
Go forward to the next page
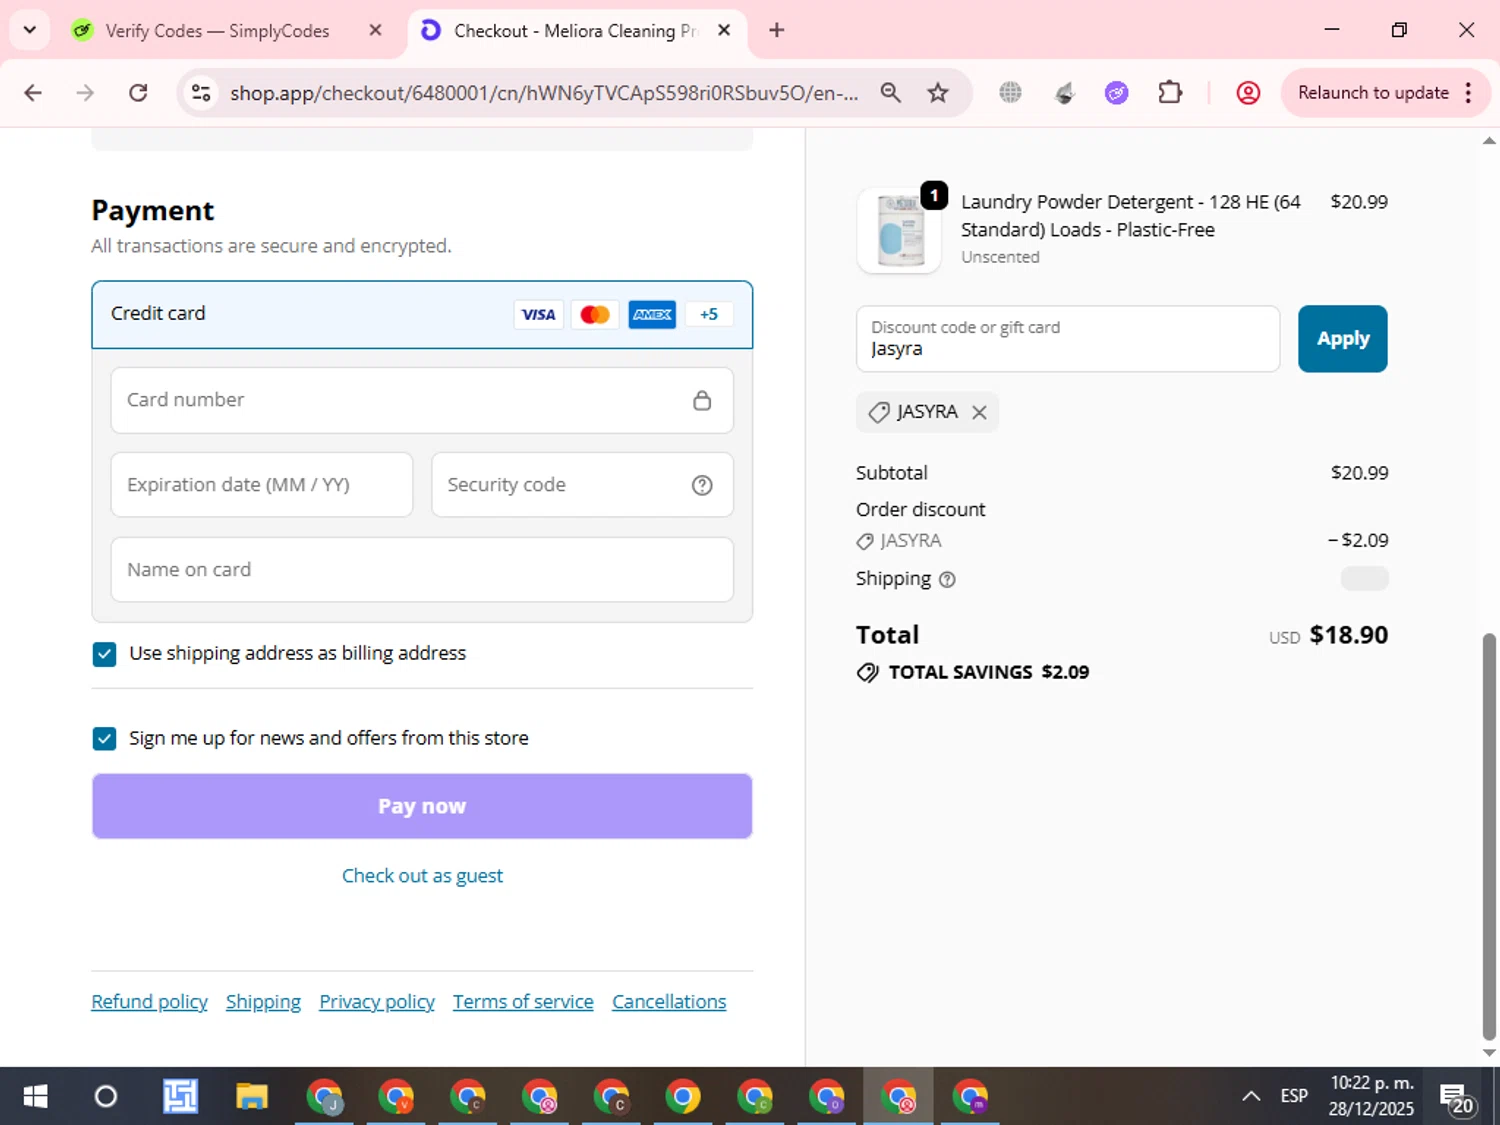[x=85, y=93]
